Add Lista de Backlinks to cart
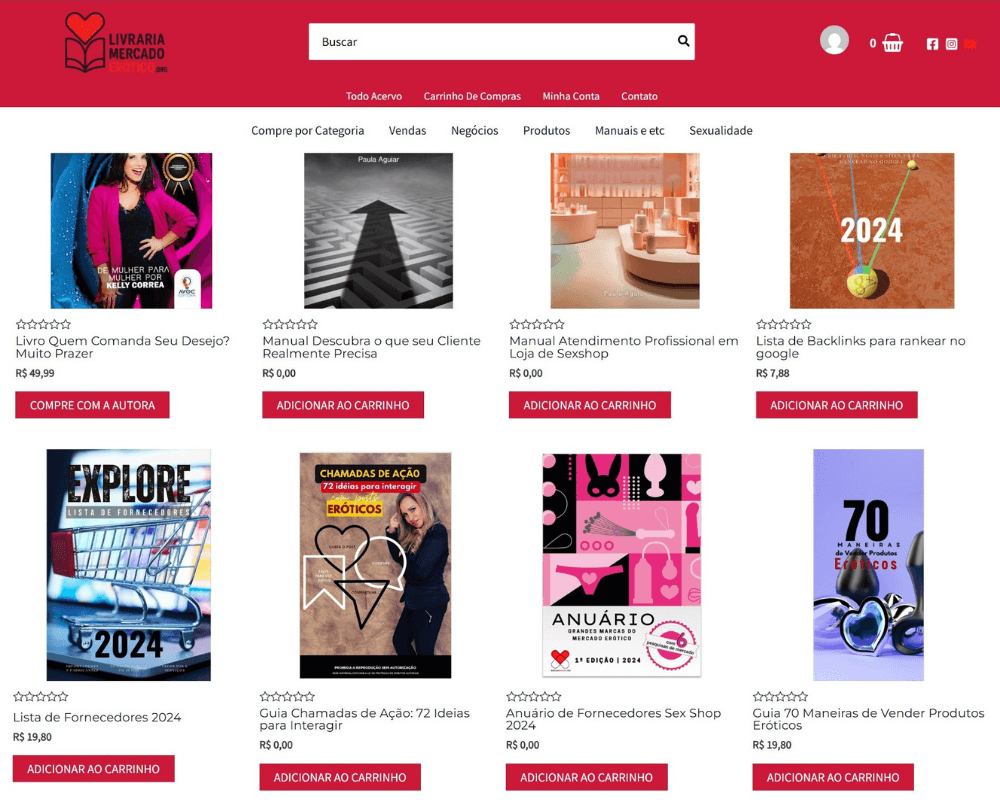Image resolution: width=1000 pixels, height=800 pixels. [836, 405]
